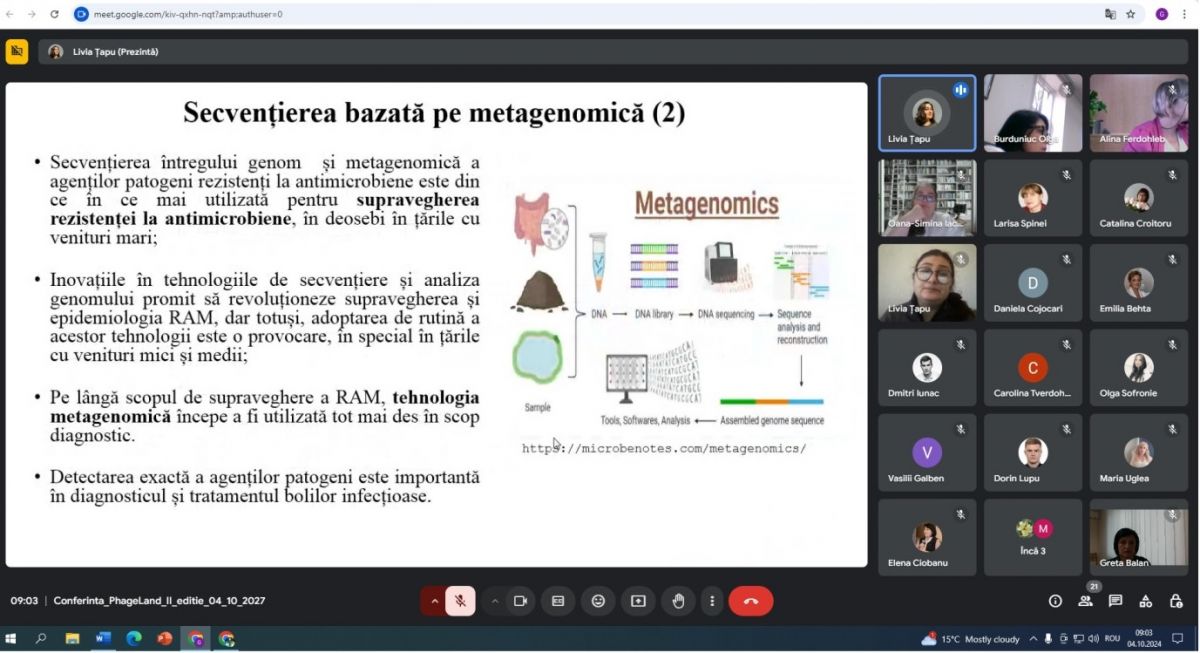Toggle closed captions button
The image size is (1200, 653).
coord(558,601)
